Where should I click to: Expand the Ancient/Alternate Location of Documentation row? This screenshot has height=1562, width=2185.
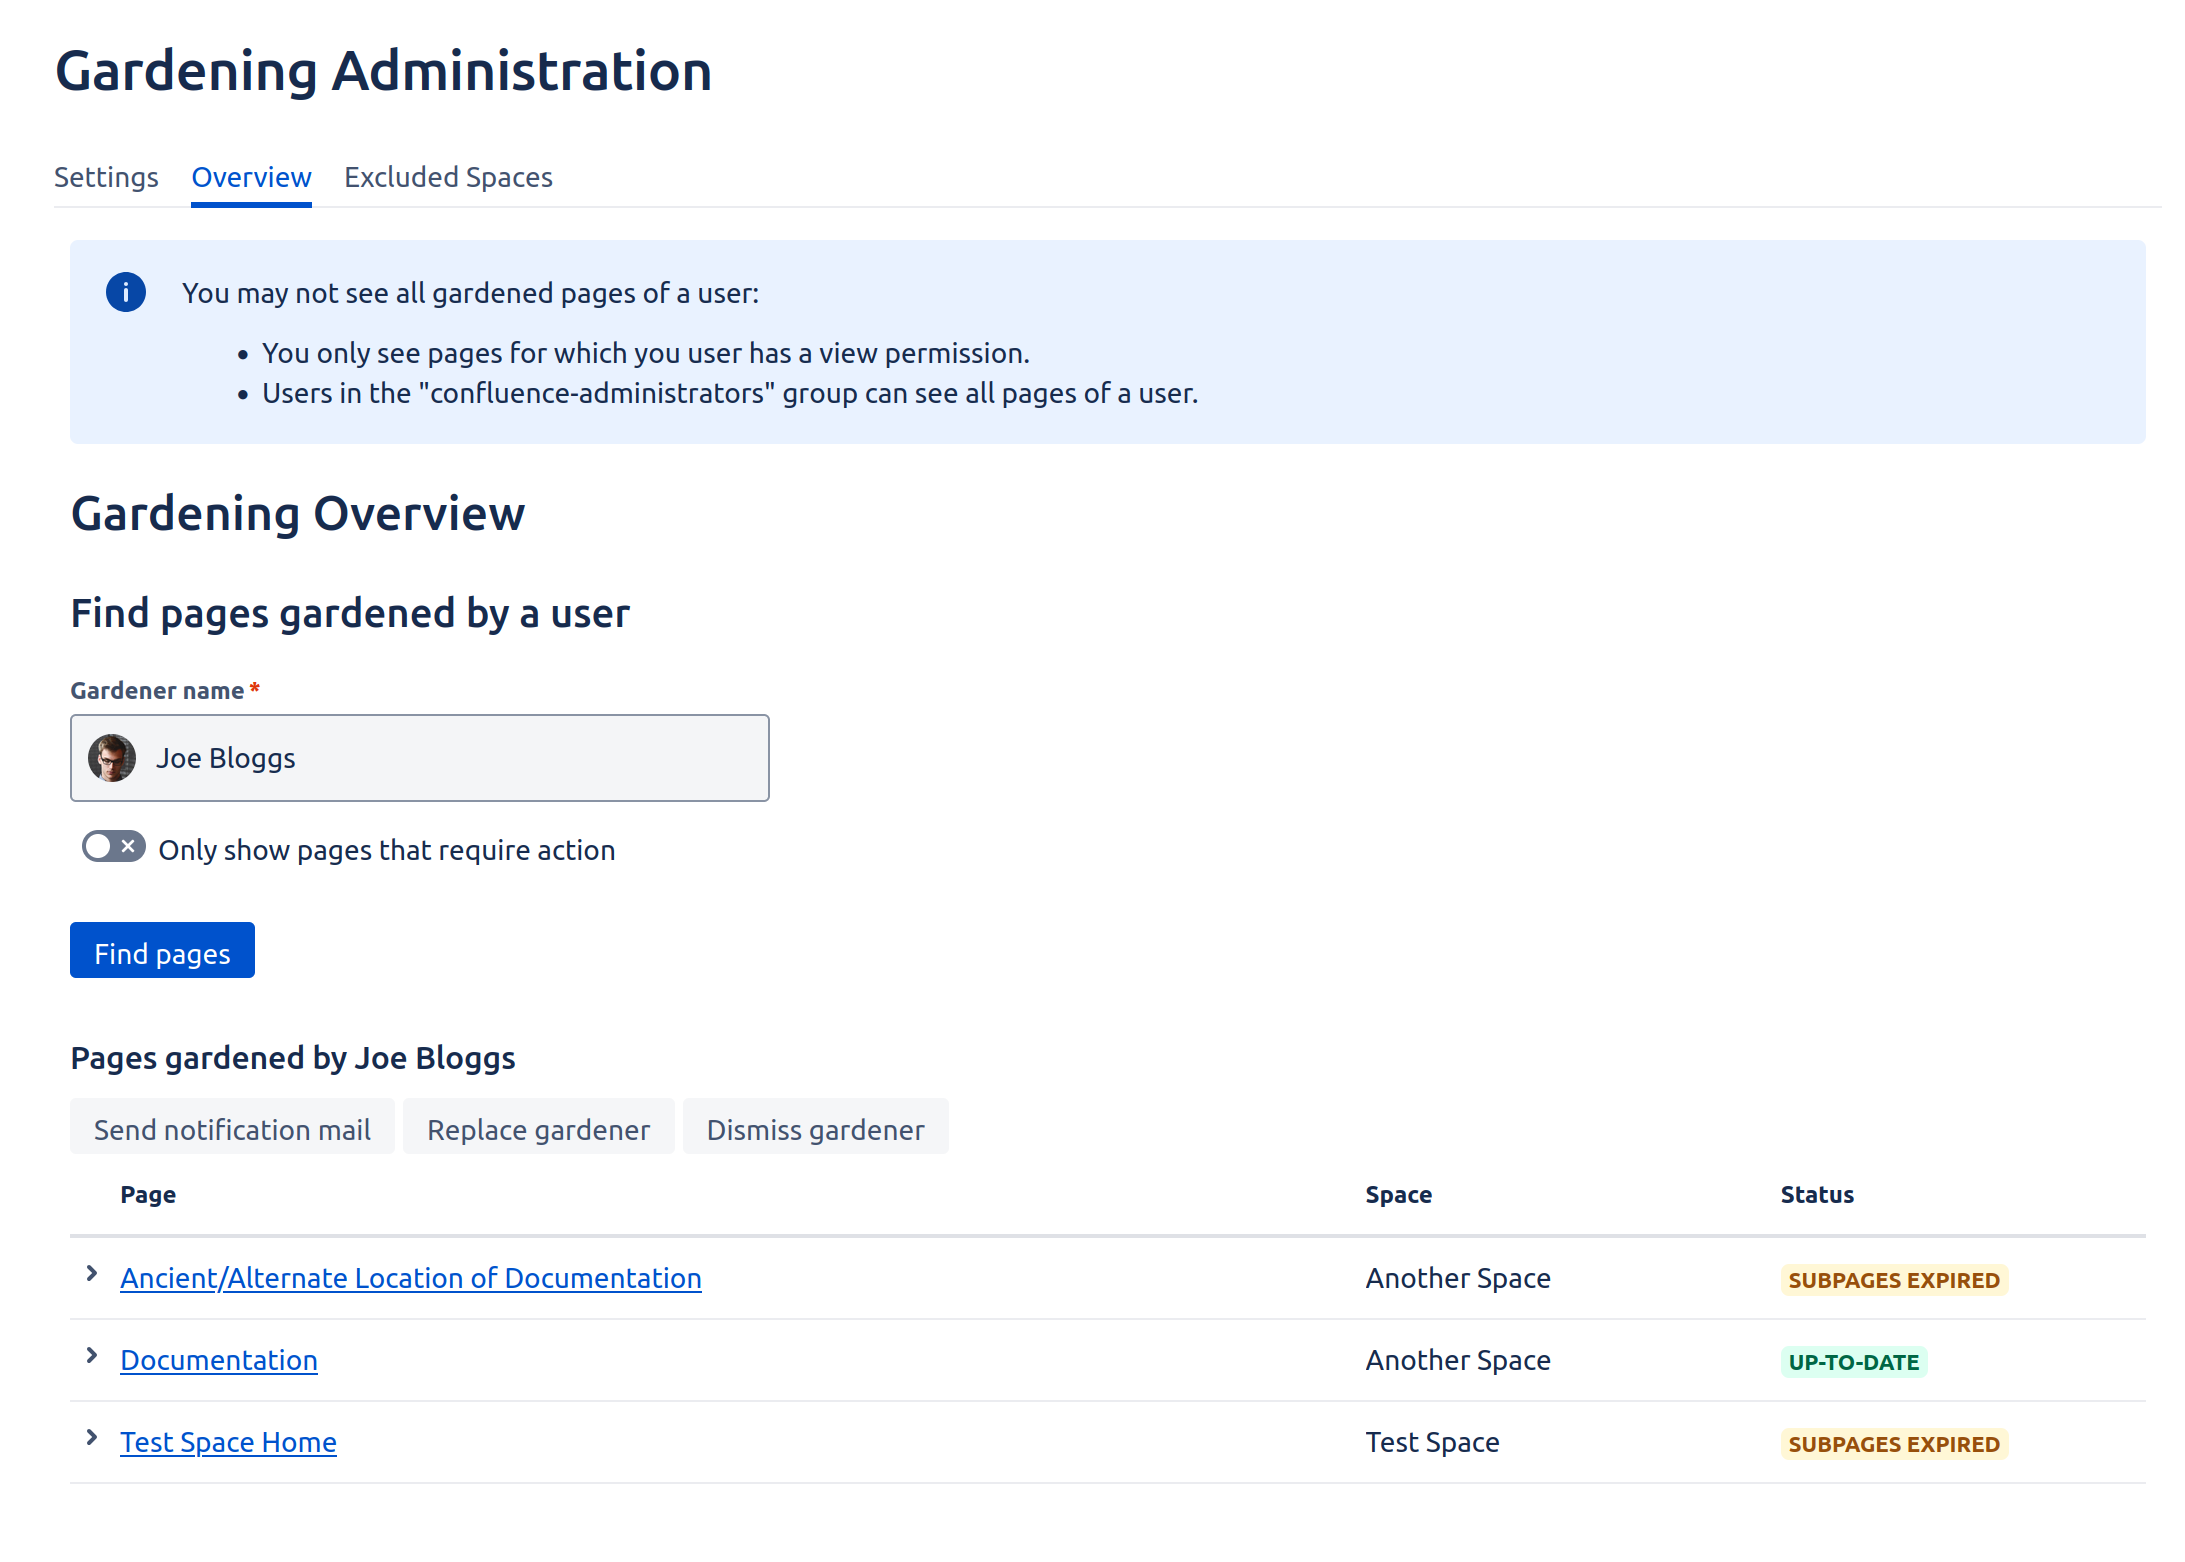tap(92, 1273)
